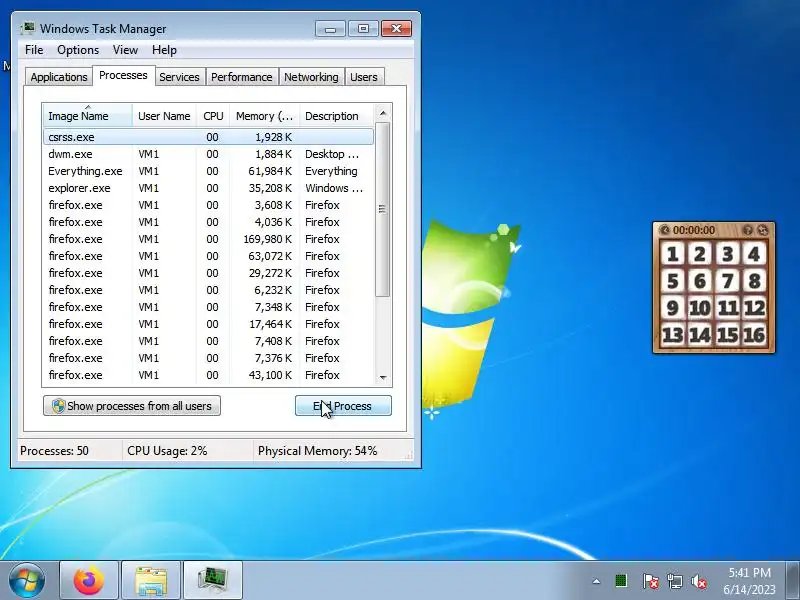Image resolution: width=800 pixels, height=600 pixels.
Task: Click Show processes from all users
Action: pyautogui.click(x=132, y=406)
